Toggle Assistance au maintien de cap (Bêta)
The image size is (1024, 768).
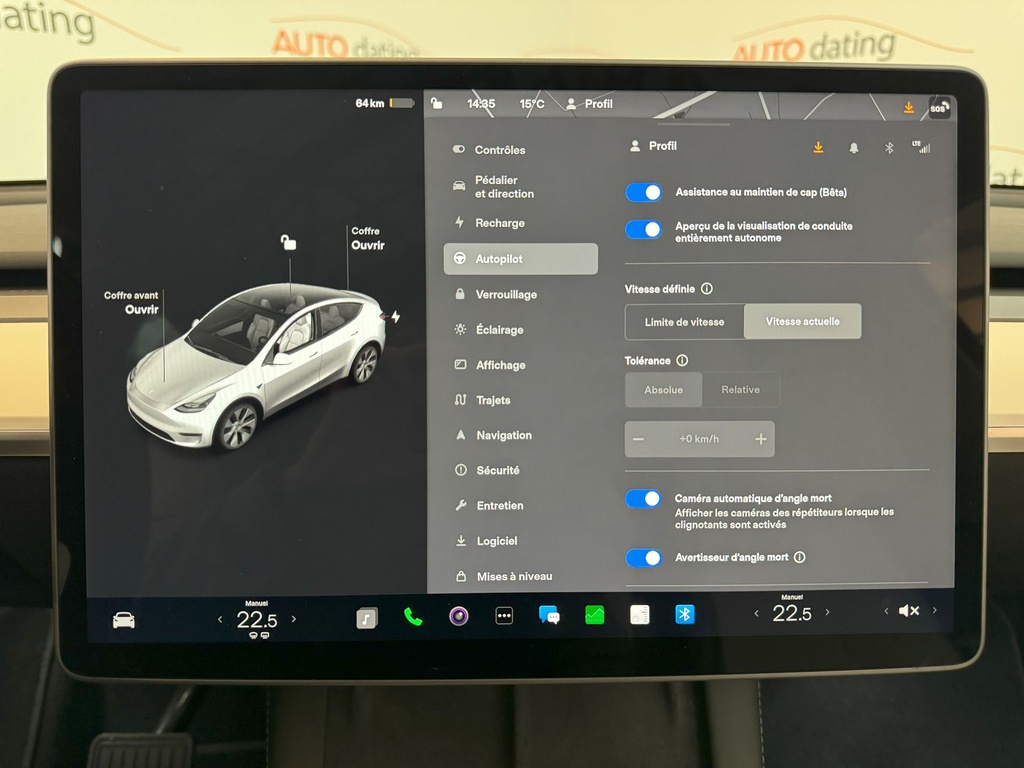(643, 193)
